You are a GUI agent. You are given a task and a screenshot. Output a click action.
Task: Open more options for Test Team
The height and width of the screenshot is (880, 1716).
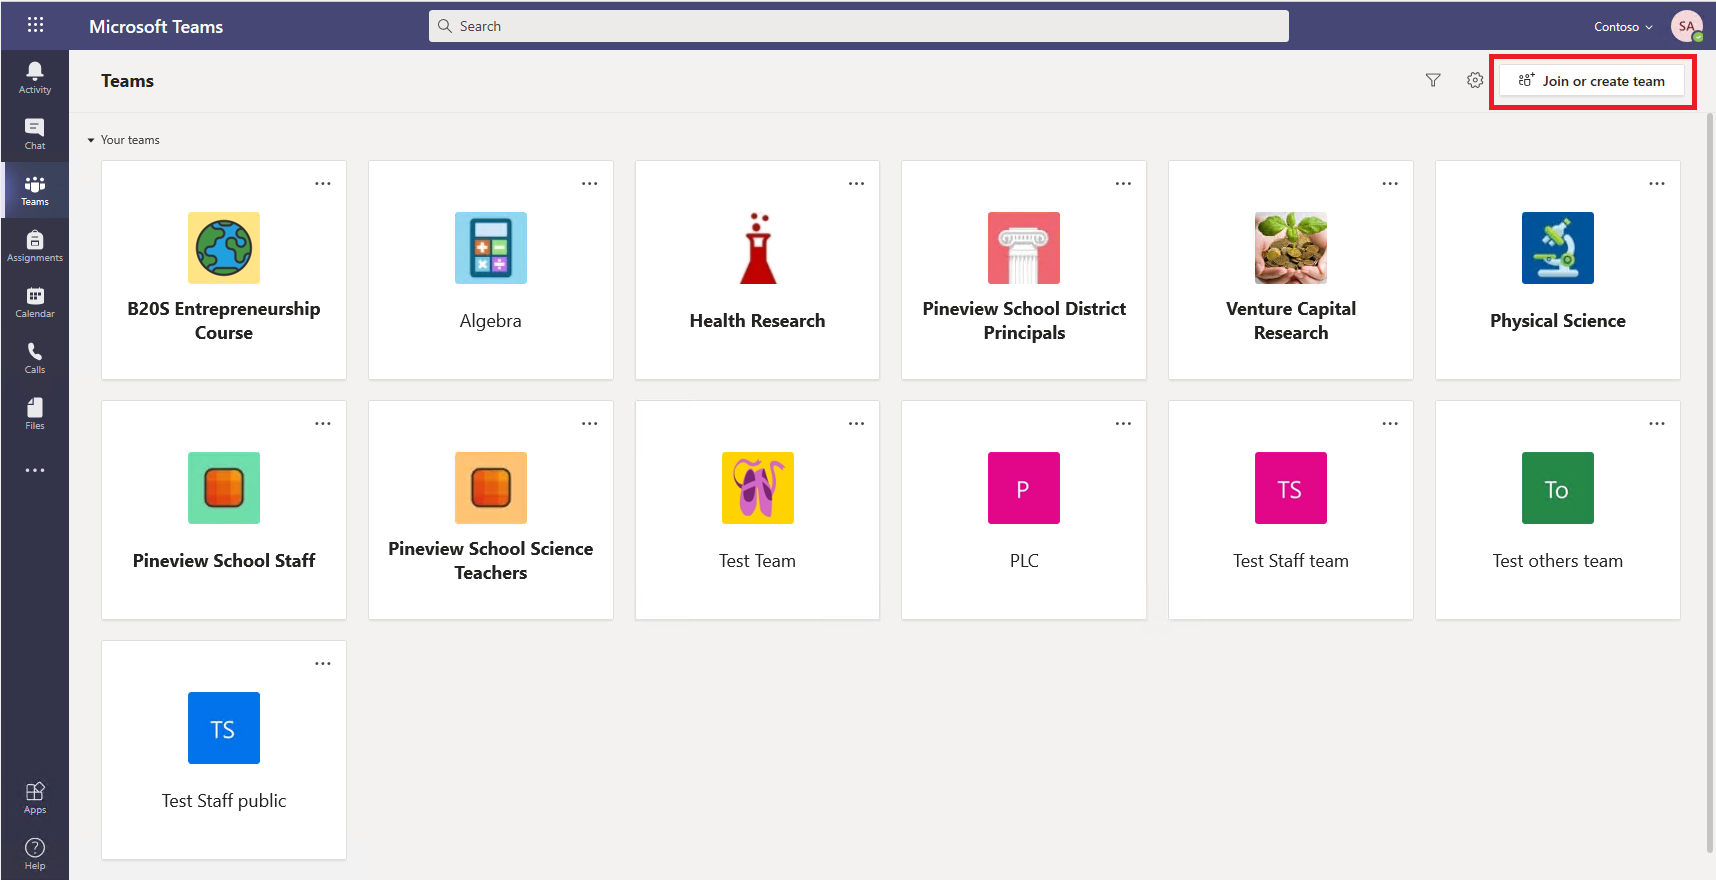pyautogui.click(x=857, y=424)
